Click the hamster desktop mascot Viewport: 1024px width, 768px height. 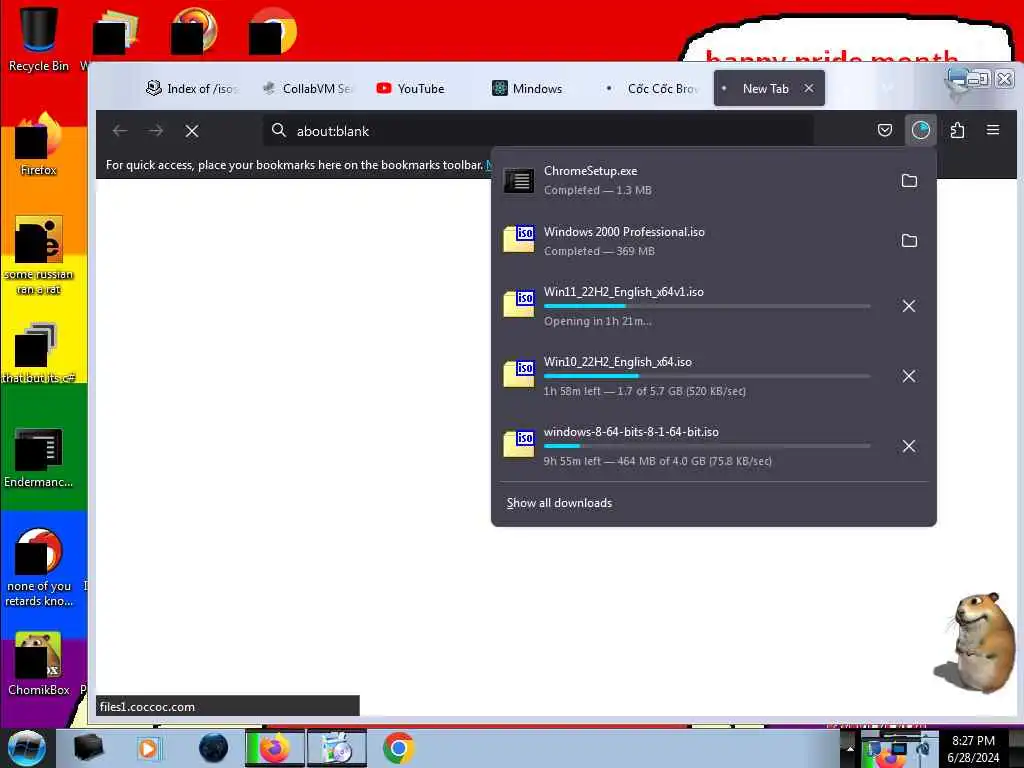click(x=976, y=641)
